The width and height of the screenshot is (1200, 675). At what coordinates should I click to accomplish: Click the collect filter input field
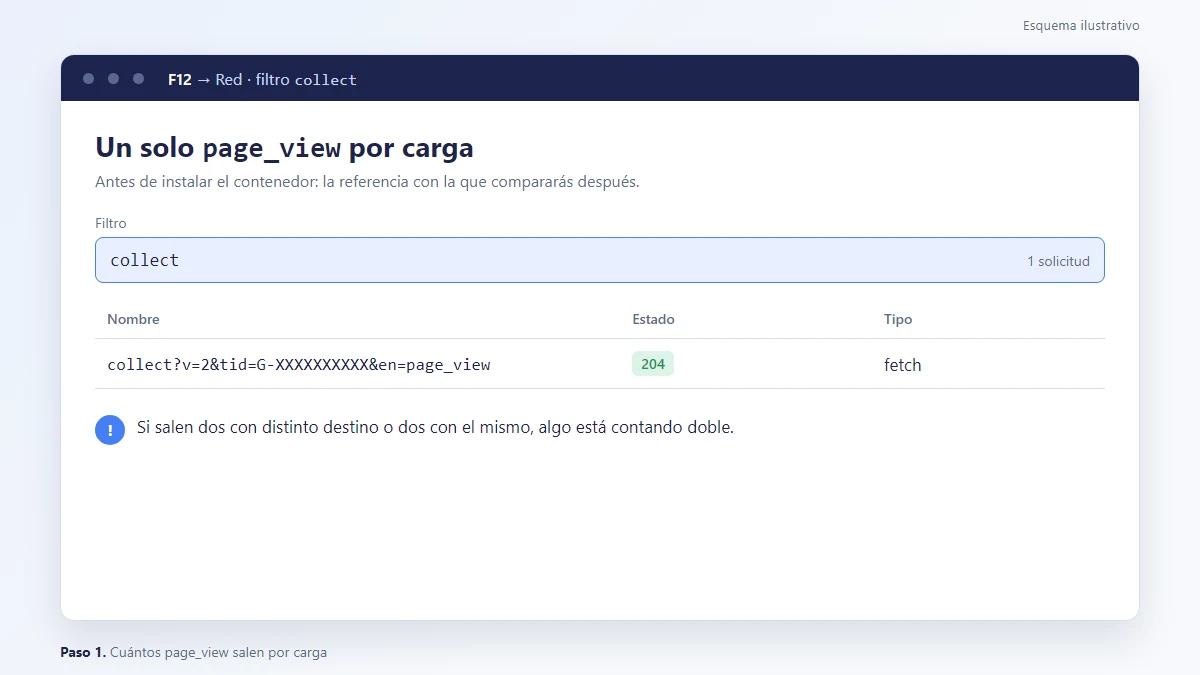600,260
